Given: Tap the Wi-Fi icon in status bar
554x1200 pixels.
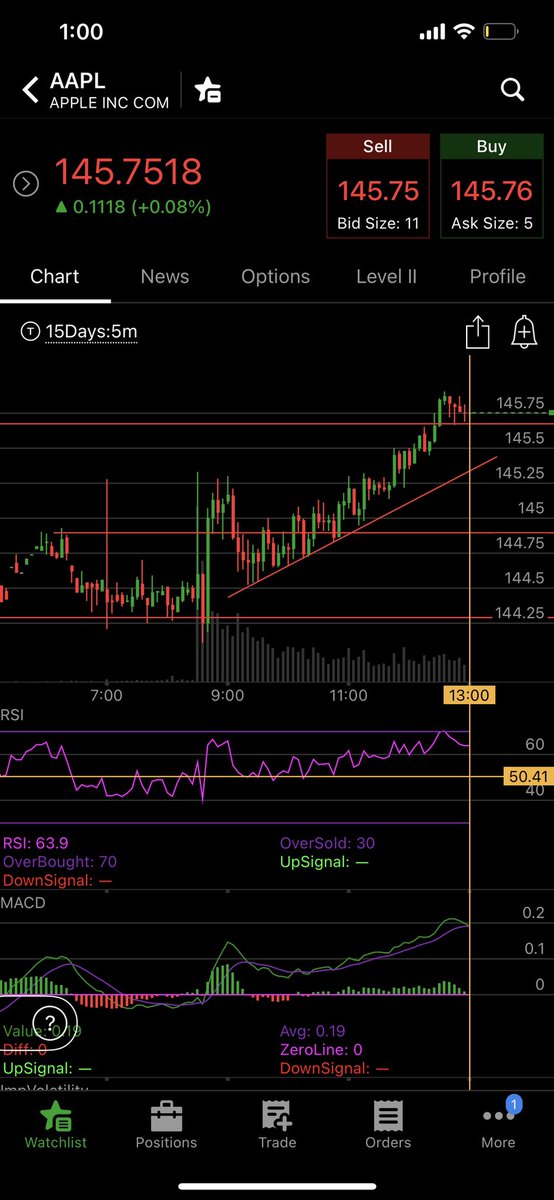Looking at the screenshot, I should point(464,32).
